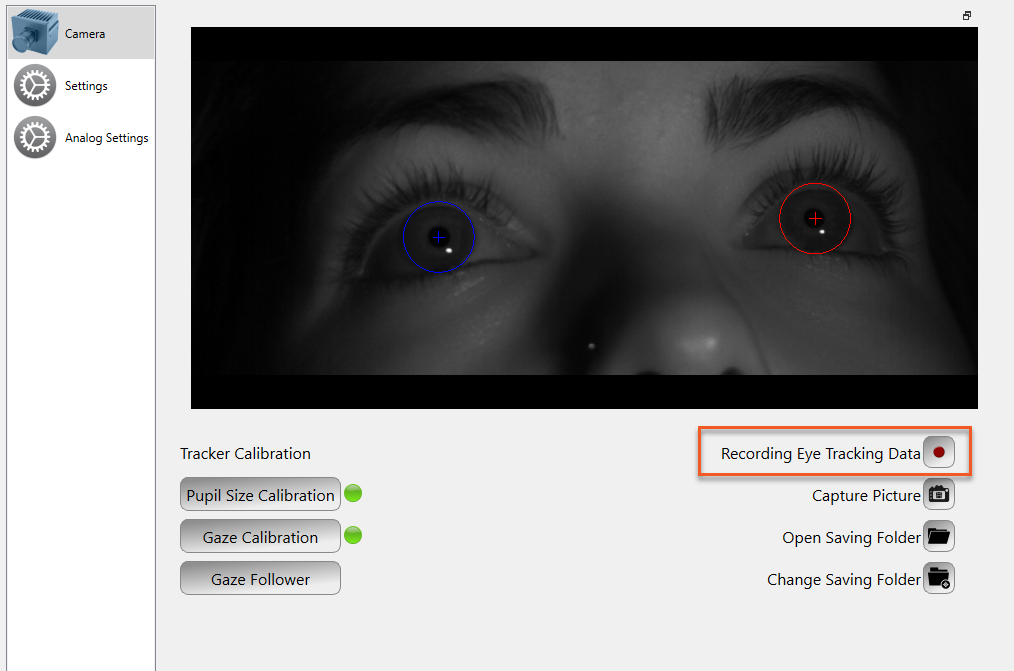Click the Capture Picture camera icon
The image size is (1014, 671).
pos(939,494)
